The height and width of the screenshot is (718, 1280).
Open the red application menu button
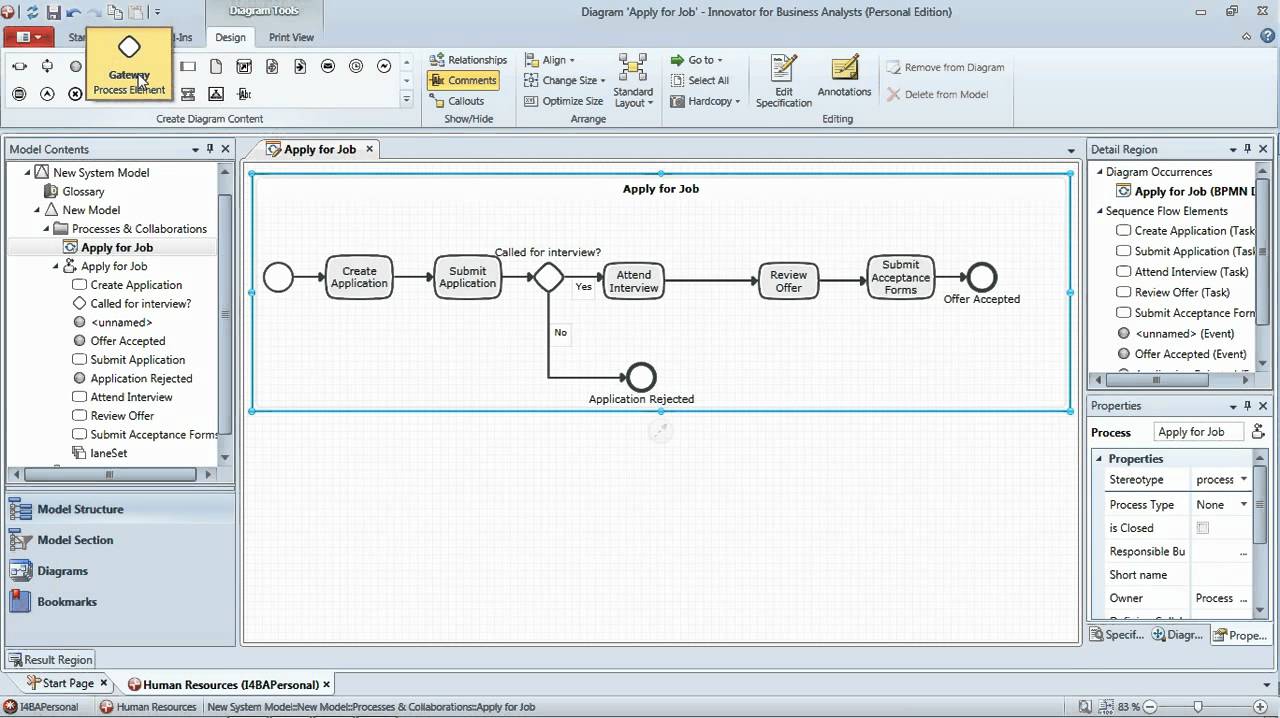point(28,37)
